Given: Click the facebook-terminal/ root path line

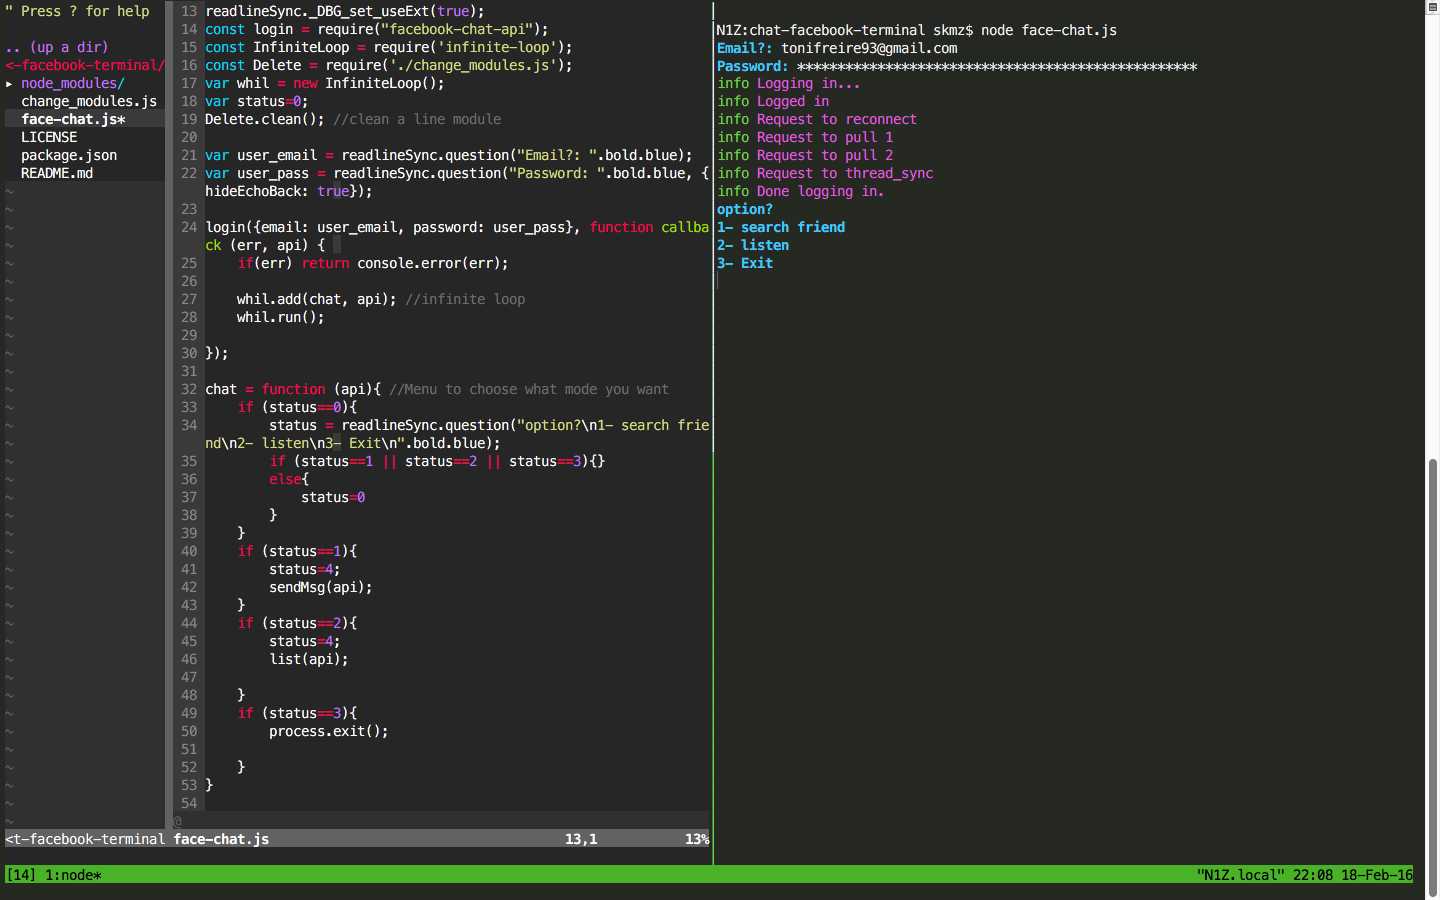Looking at the screenshot, I should [85, 65].
